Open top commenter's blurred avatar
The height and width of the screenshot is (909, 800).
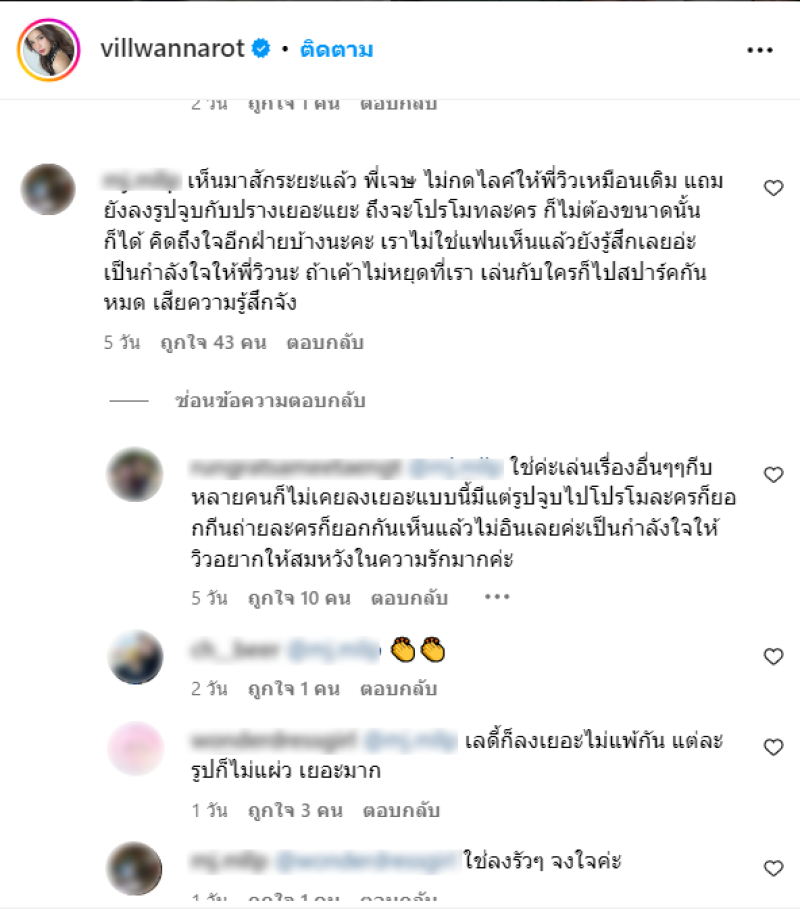pyautogui.click(x=48, y=190)
